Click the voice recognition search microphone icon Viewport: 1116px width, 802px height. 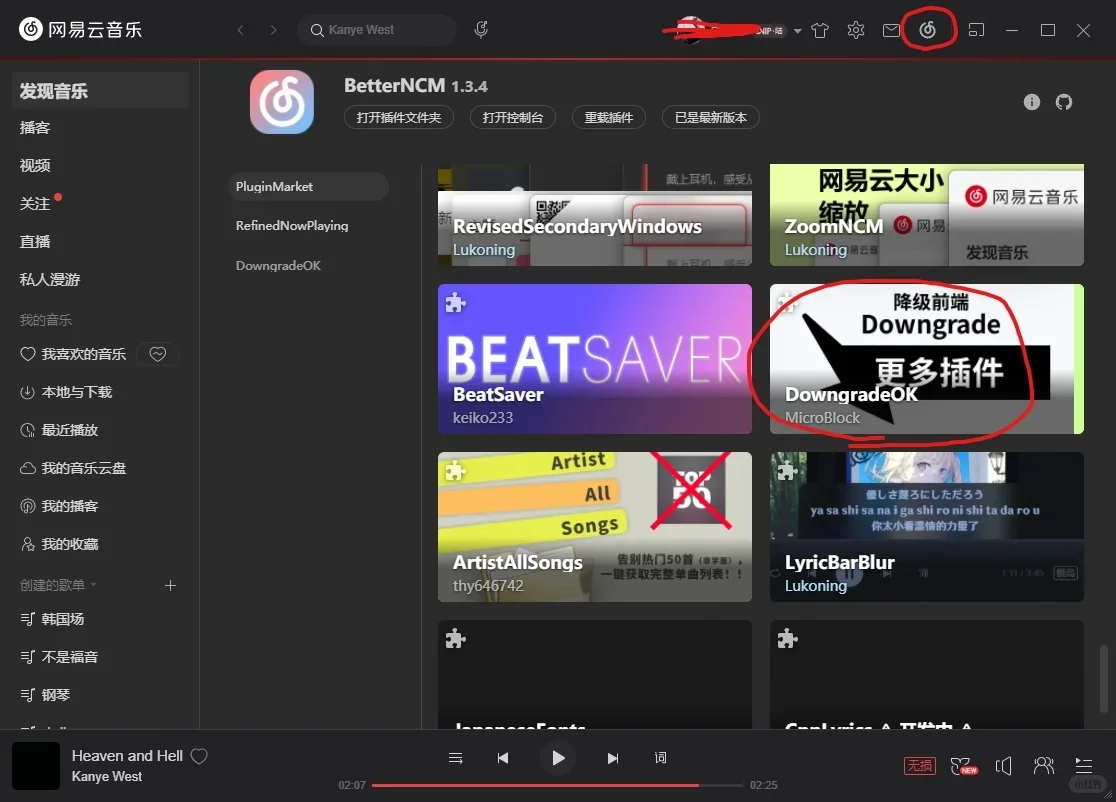click(481, 29)
